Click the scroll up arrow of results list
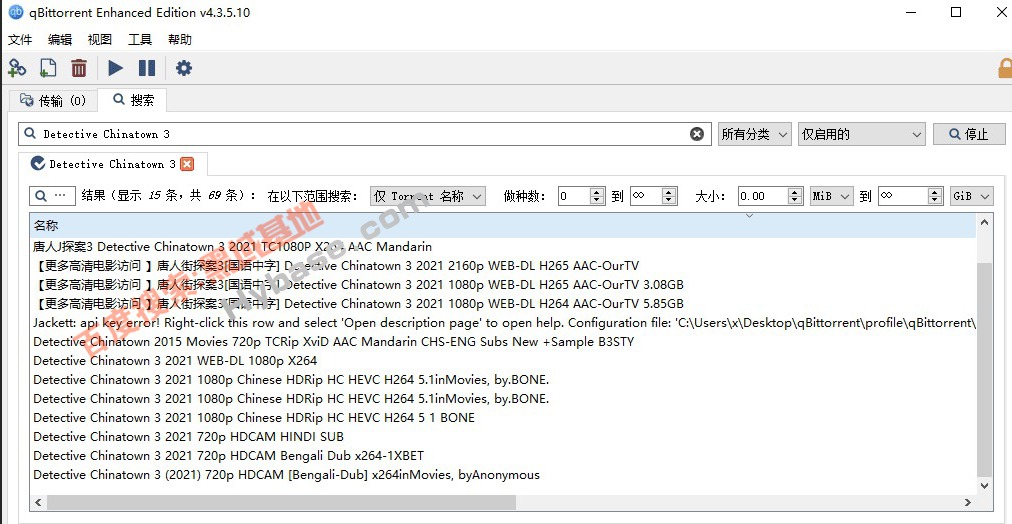The height and width of the screenshot is (524, 1012). coord(984,223)
